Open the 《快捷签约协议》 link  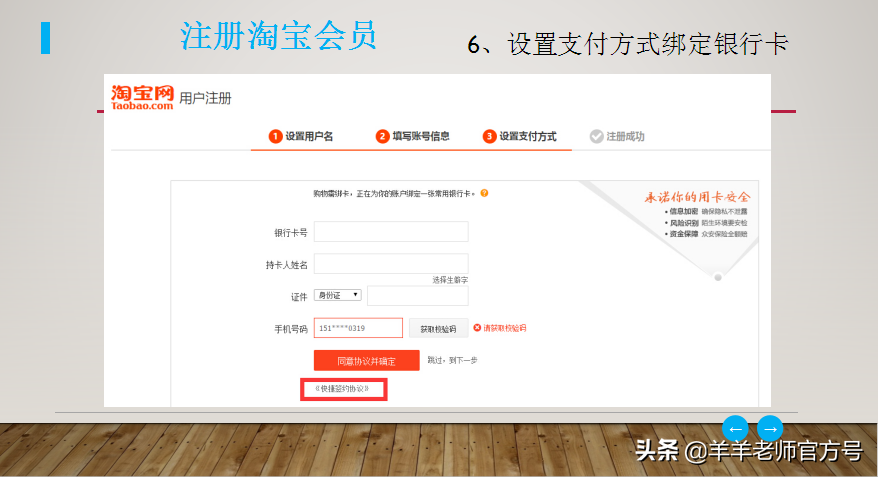(x=342, y=389)
